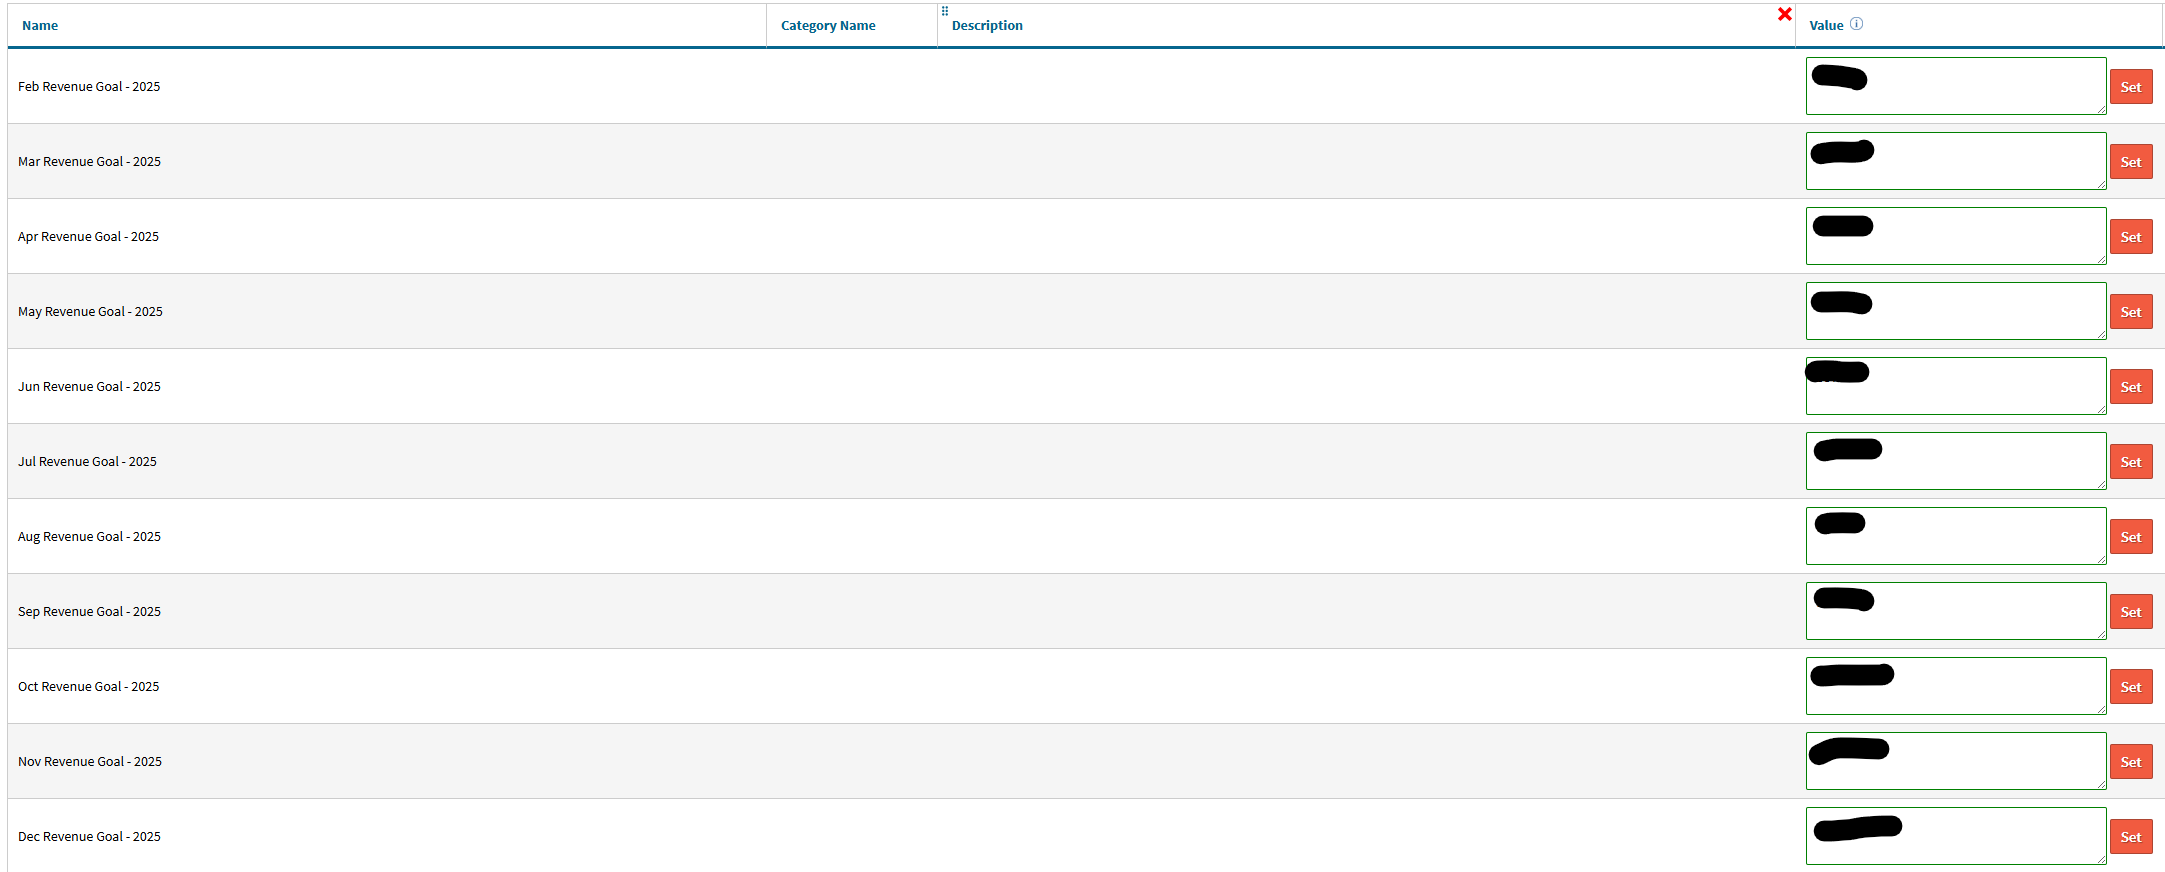Select the Oct Revenue Goal - 2025 row name
The image size is (2165, 872).
[89, 687]
